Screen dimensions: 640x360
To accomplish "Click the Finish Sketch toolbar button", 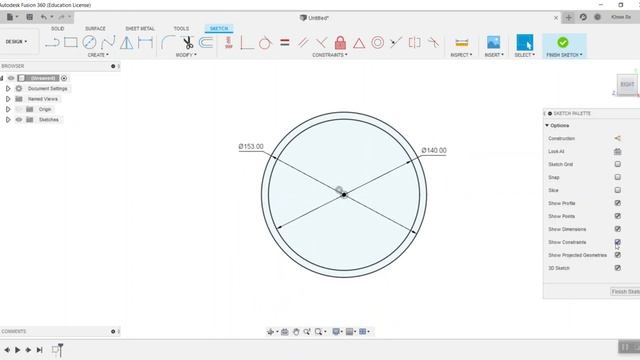I will pyautogui.click(x=563, y=46).
